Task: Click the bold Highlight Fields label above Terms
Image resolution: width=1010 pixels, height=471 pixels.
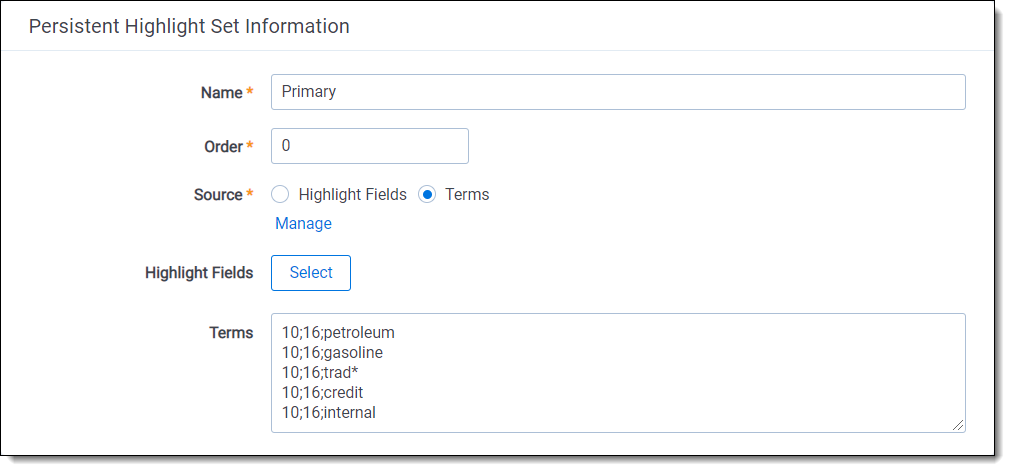Action: 199,273
